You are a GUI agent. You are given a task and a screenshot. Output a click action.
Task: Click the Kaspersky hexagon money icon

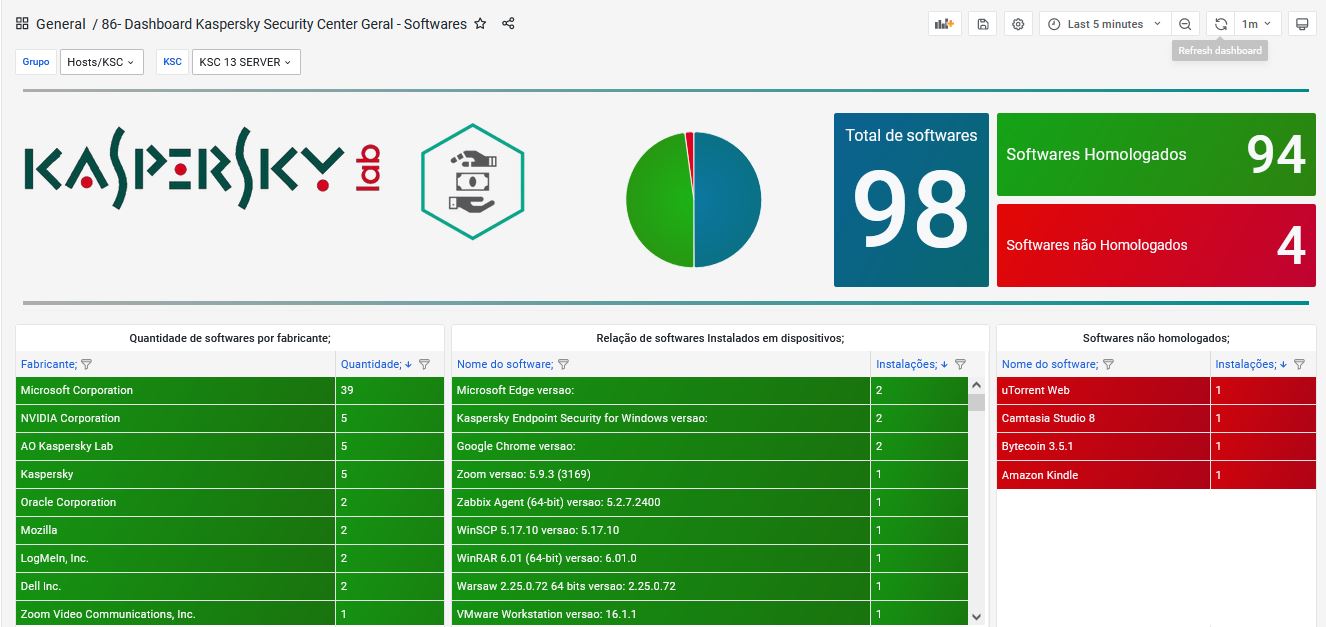472,182
